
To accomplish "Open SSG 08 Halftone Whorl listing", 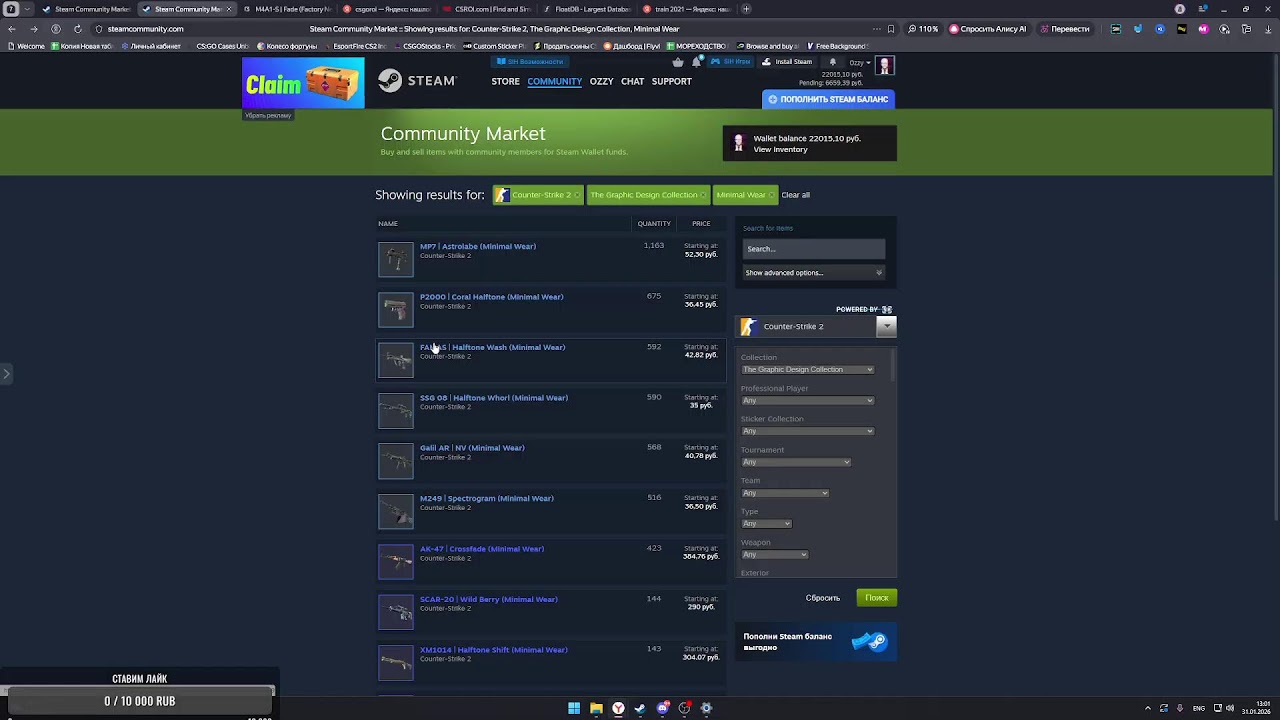I will (x=494, y=398).
